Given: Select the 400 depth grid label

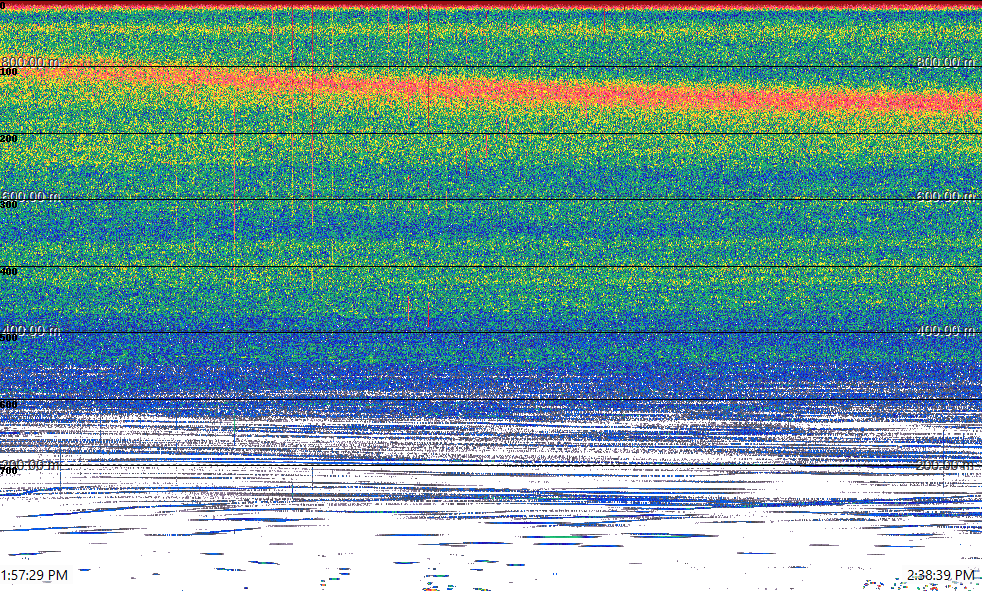Looking at the screenshot, I should (9, 271).
